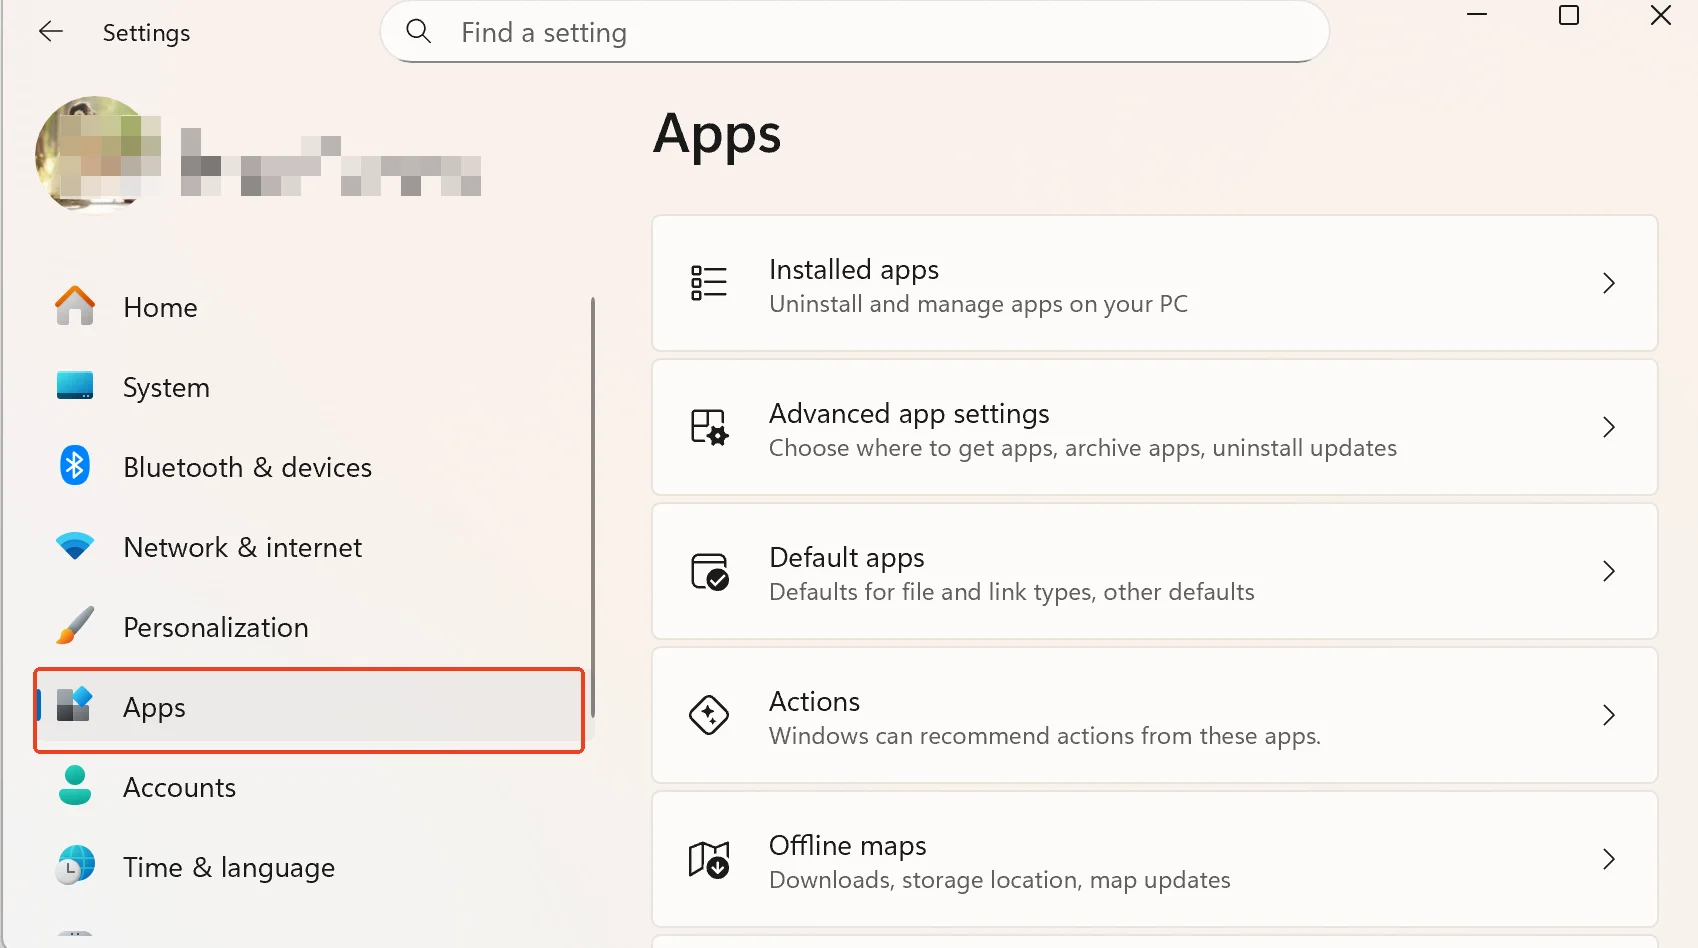Select the Home icon in the sidebar

[74, 306]
